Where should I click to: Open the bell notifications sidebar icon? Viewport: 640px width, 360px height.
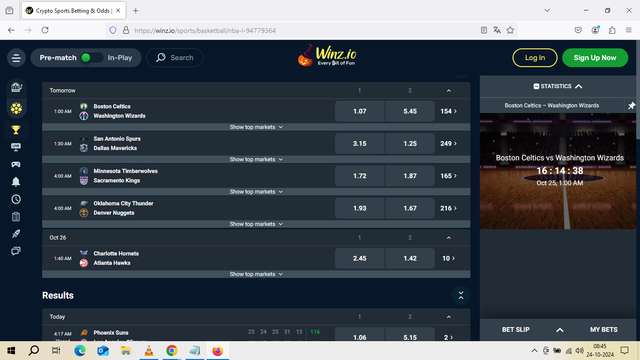[x=16, y=182]
